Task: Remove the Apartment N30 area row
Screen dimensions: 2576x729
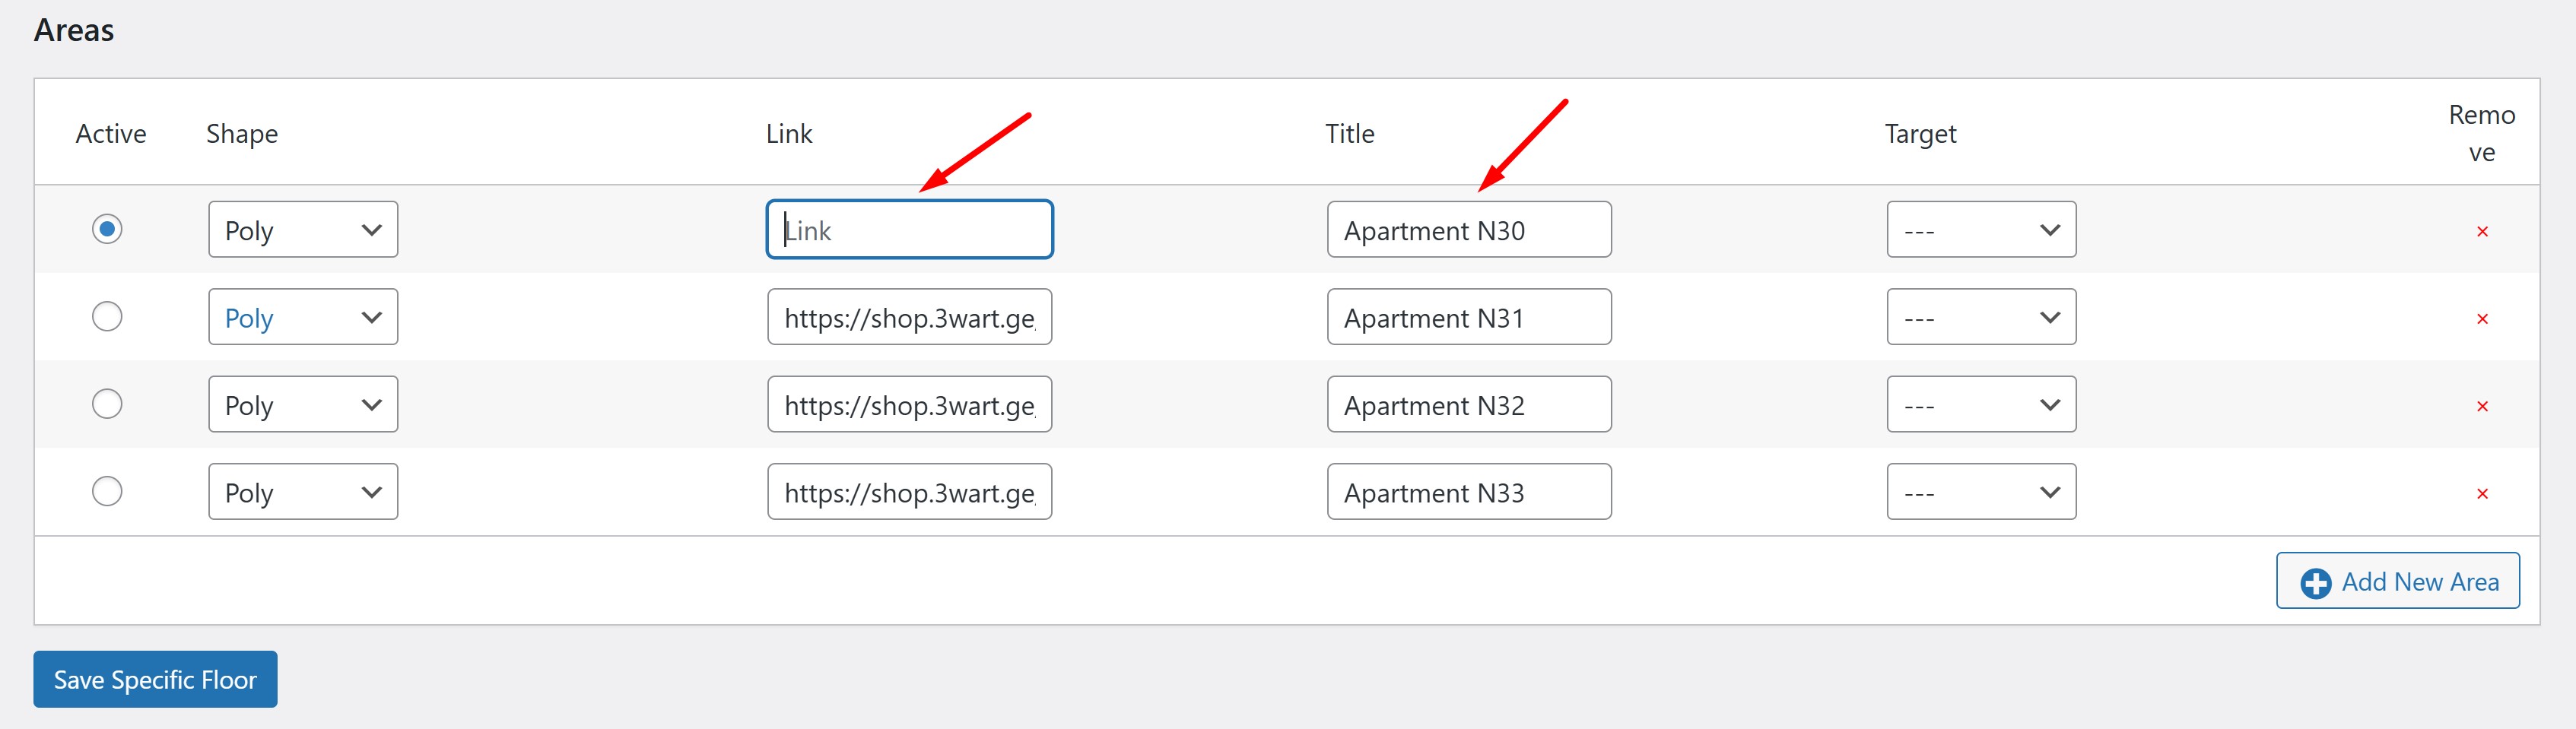Action: coord(2483,231)
